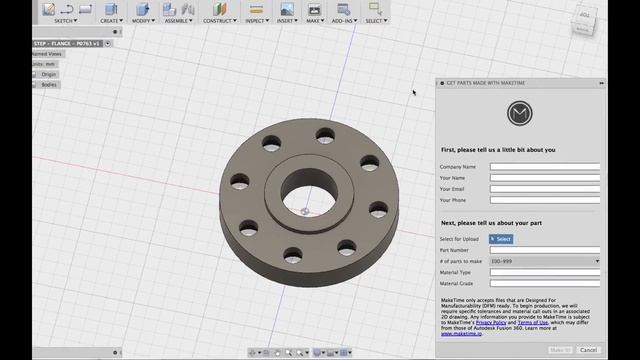This screenshot has height=360, width=640.
Task: Open the SKETCH dropdown menu
Action: 66,20
